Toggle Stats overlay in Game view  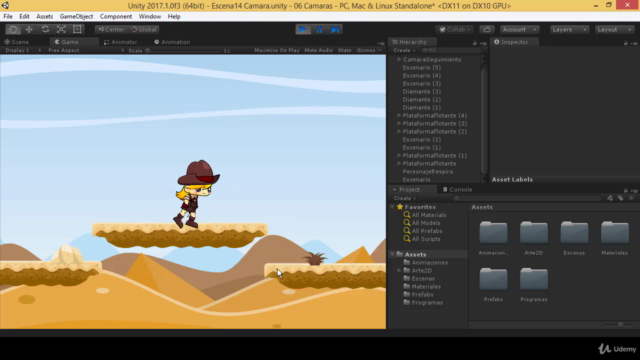tap(344, 50)
